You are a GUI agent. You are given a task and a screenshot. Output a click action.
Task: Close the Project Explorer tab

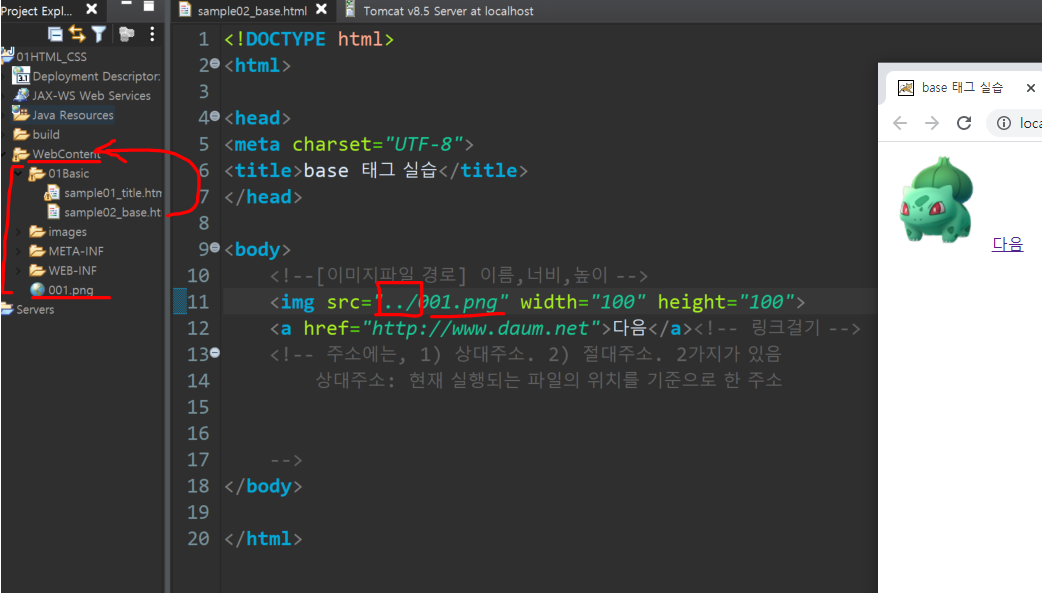pos(92,9)
